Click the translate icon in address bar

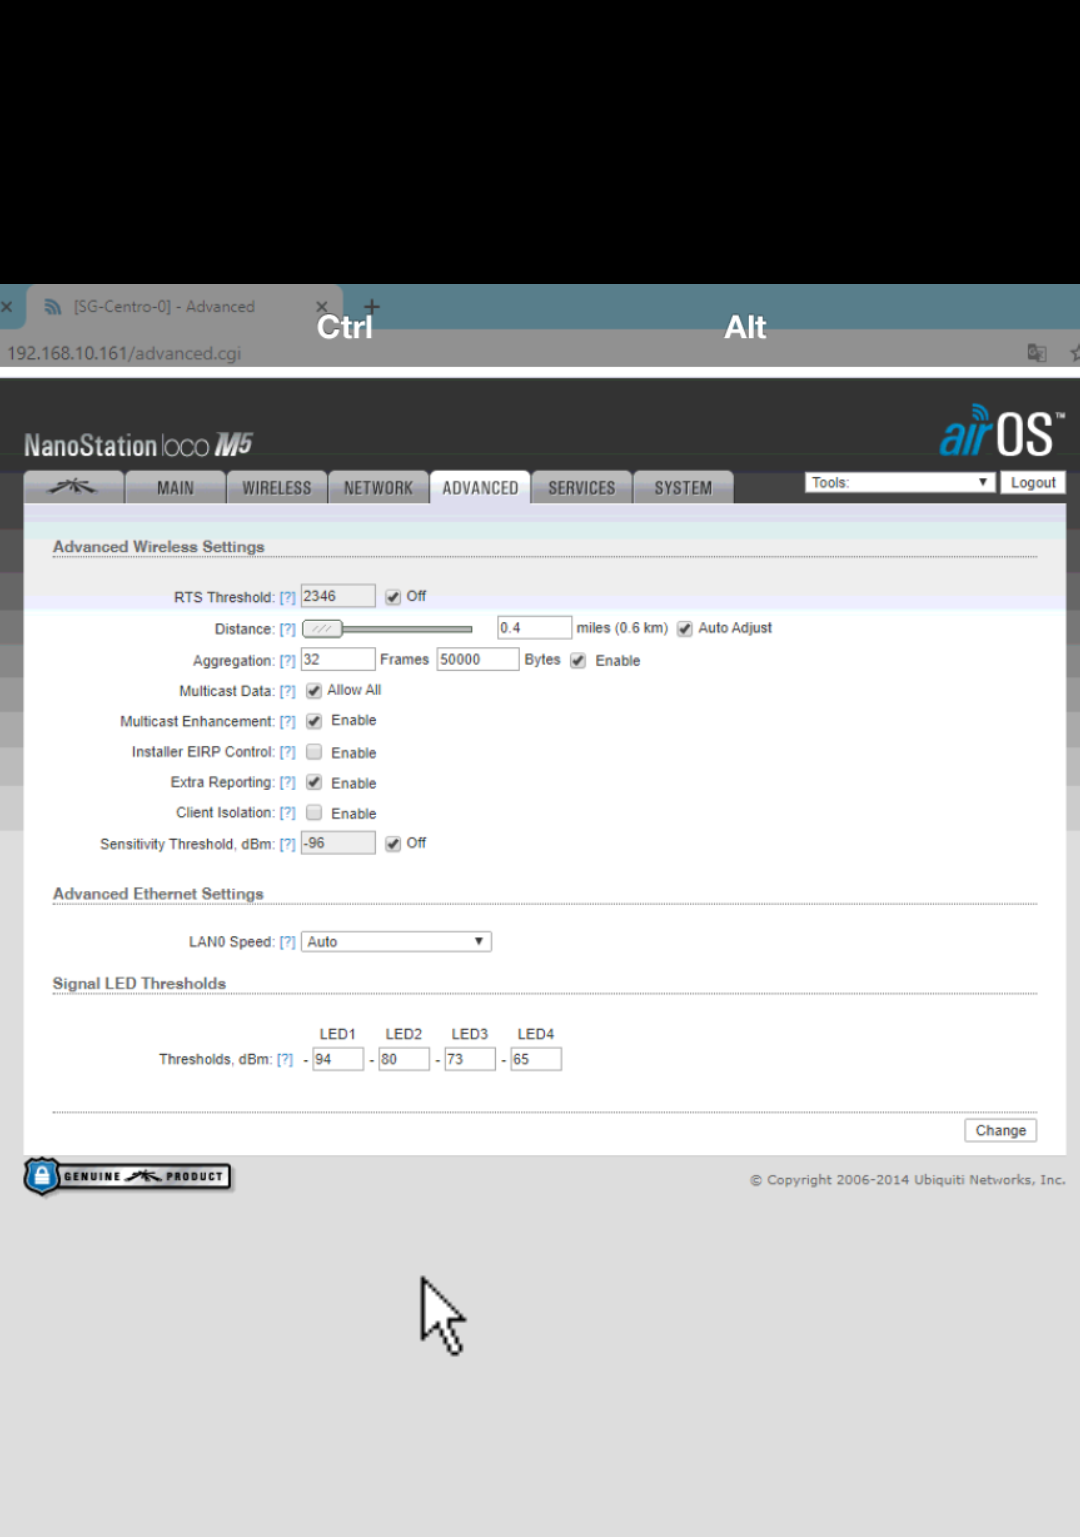coord(1036,352)
